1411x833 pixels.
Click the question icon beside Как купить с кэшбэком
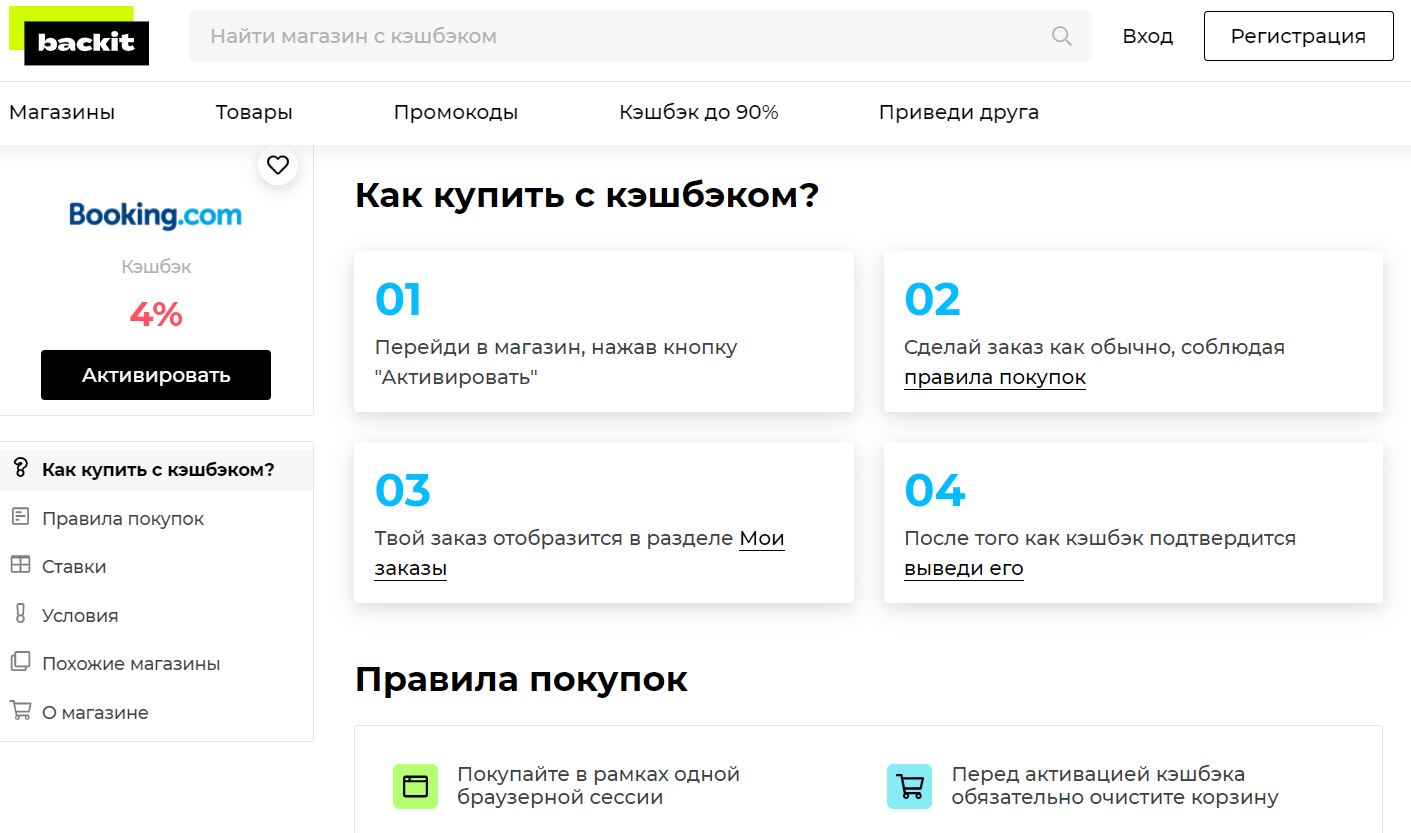coord(20,468)
